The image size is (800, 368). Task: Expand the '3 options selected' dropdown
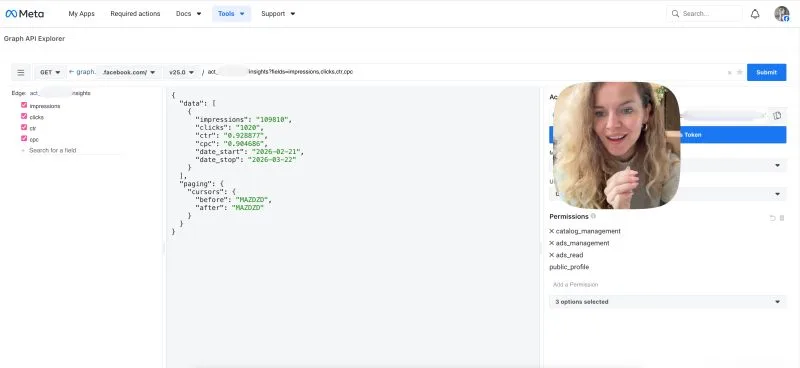coord(668,302)
